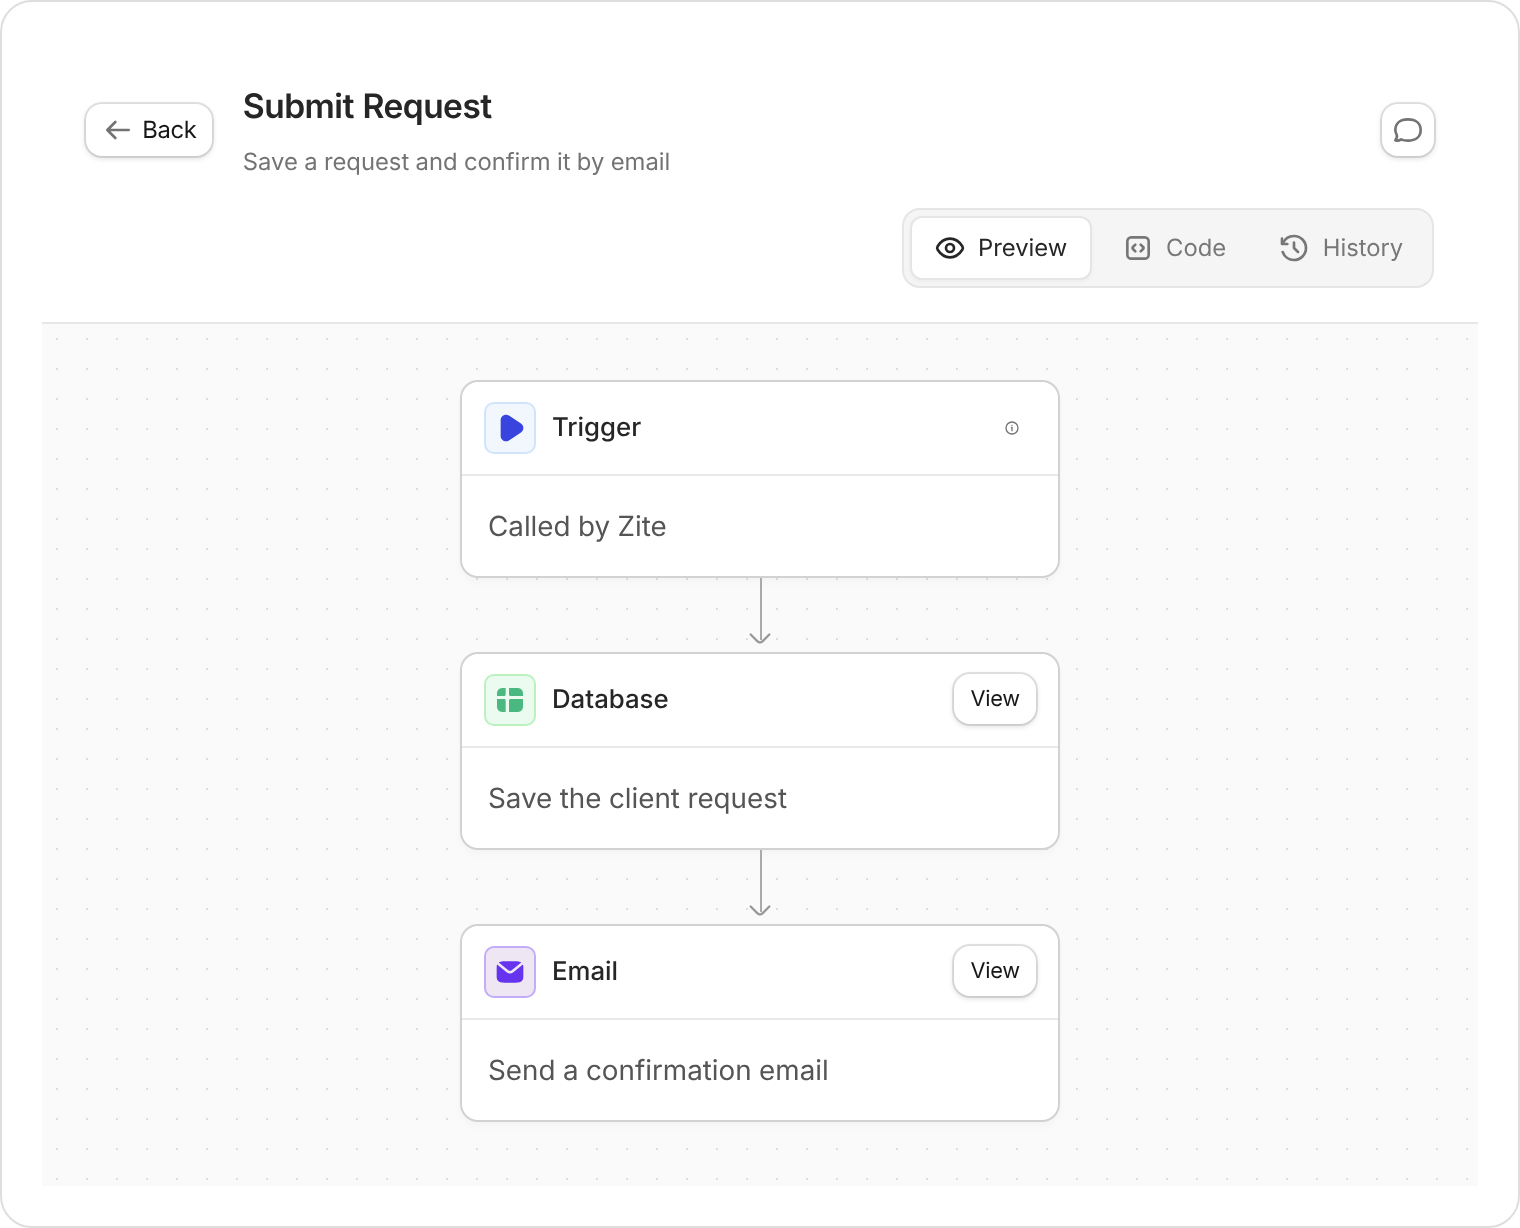This screenshot has height=1228, width=1520.
Task: Select the 'Send a confirmation email' description
Action: (x=658, y=1071)
